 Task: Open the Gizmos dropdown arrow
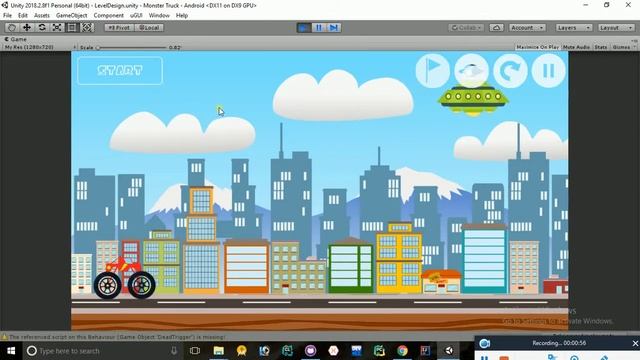634,47
